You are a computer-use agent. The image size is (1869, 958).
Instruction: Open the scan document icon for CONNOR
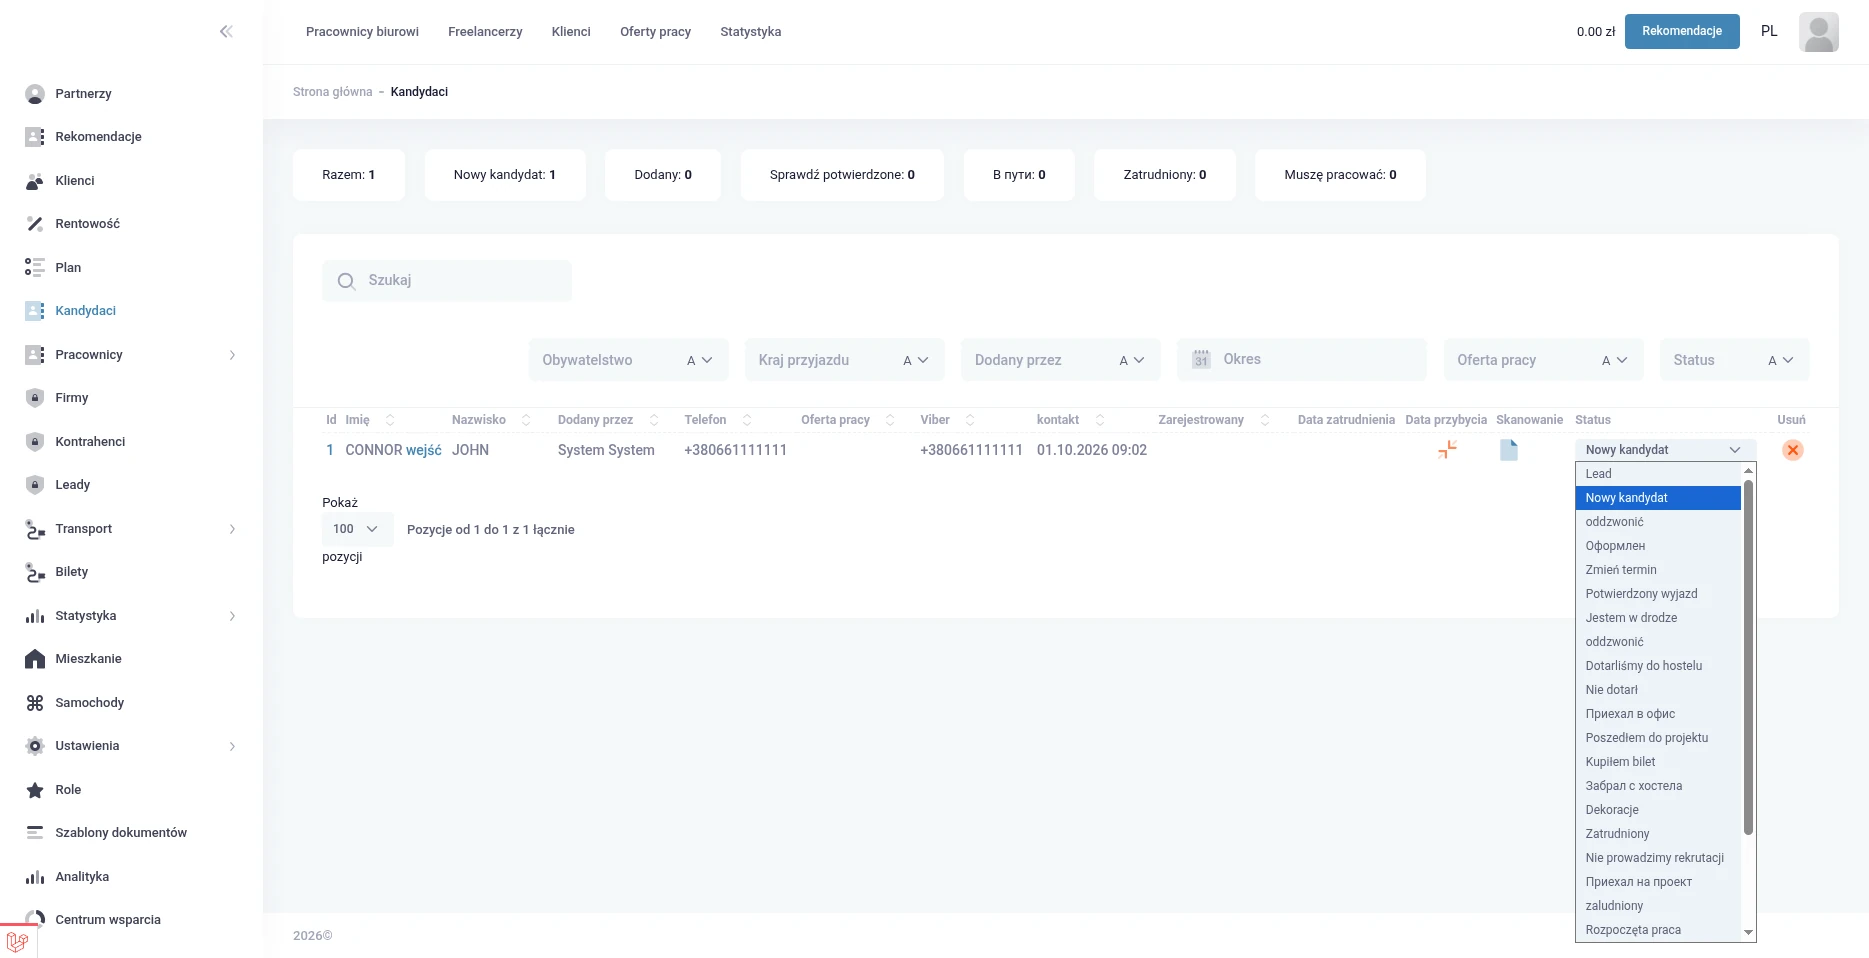point(1509,450)
